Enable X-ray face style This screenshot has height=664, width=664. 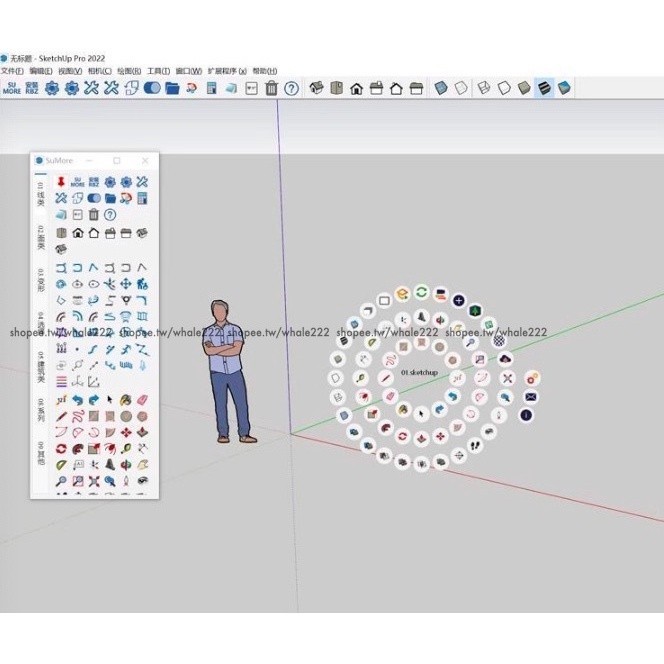click(x=441, y=88)
